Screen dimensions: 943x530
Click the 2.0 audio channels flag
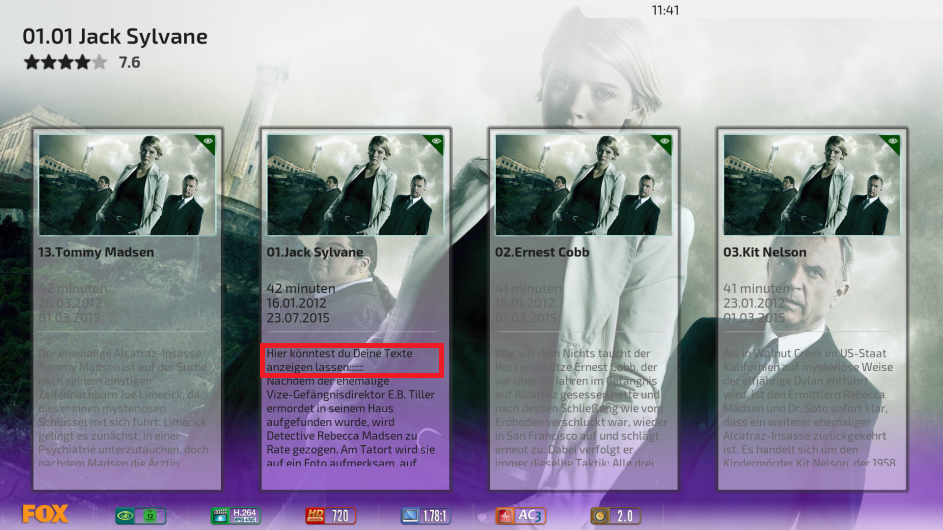(x=615, y=516)
